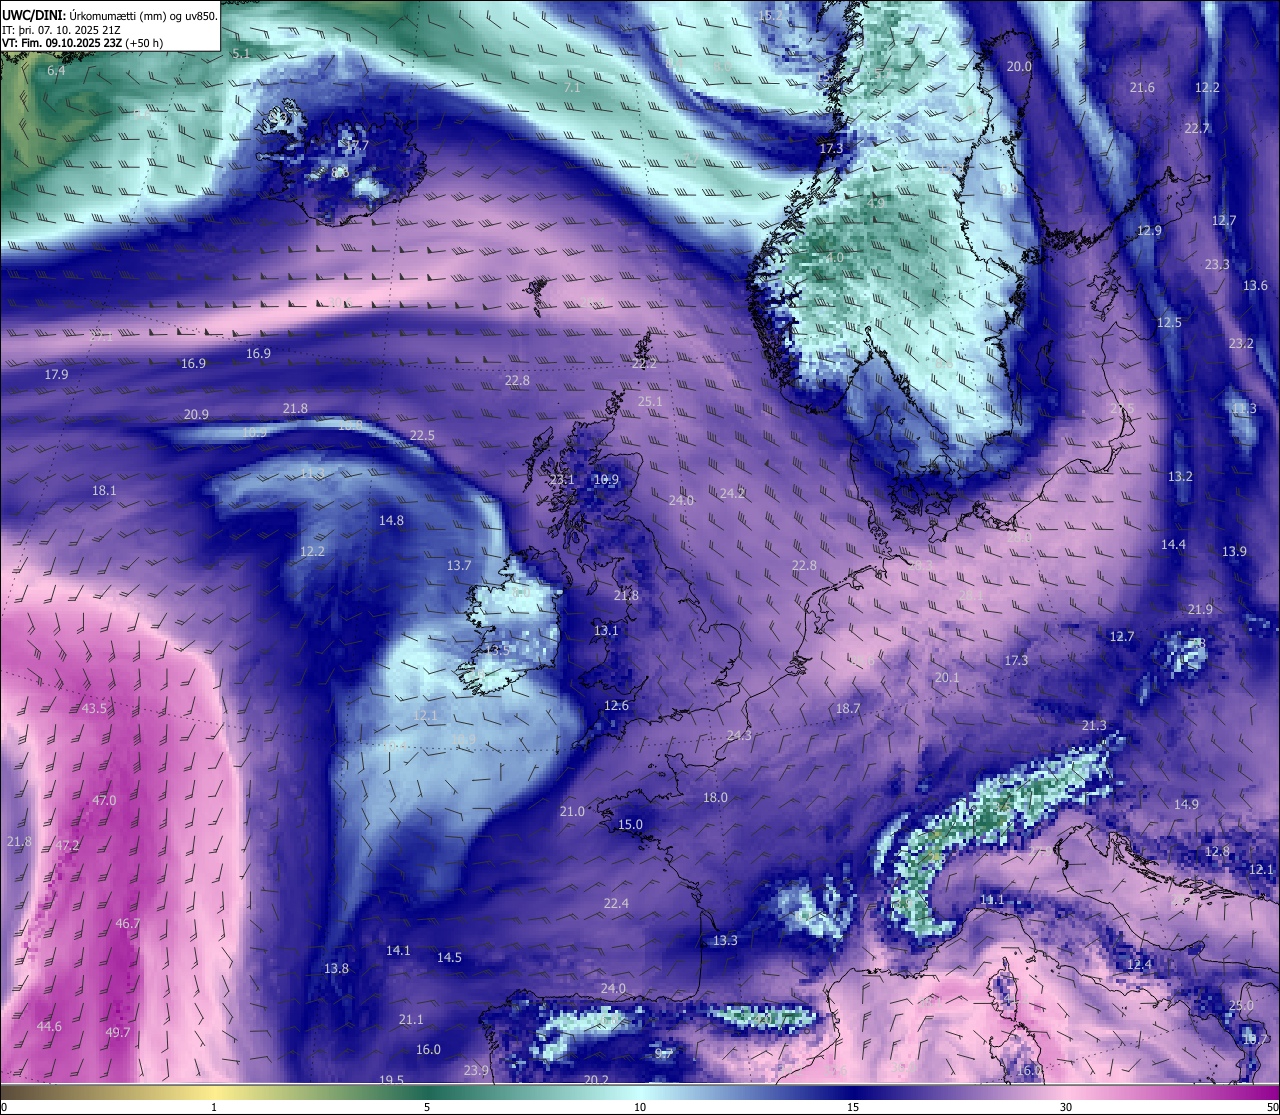Click the 13.2 value on the map
The height and width of the screenshot is (1115, 1280).
[1180, 477]
